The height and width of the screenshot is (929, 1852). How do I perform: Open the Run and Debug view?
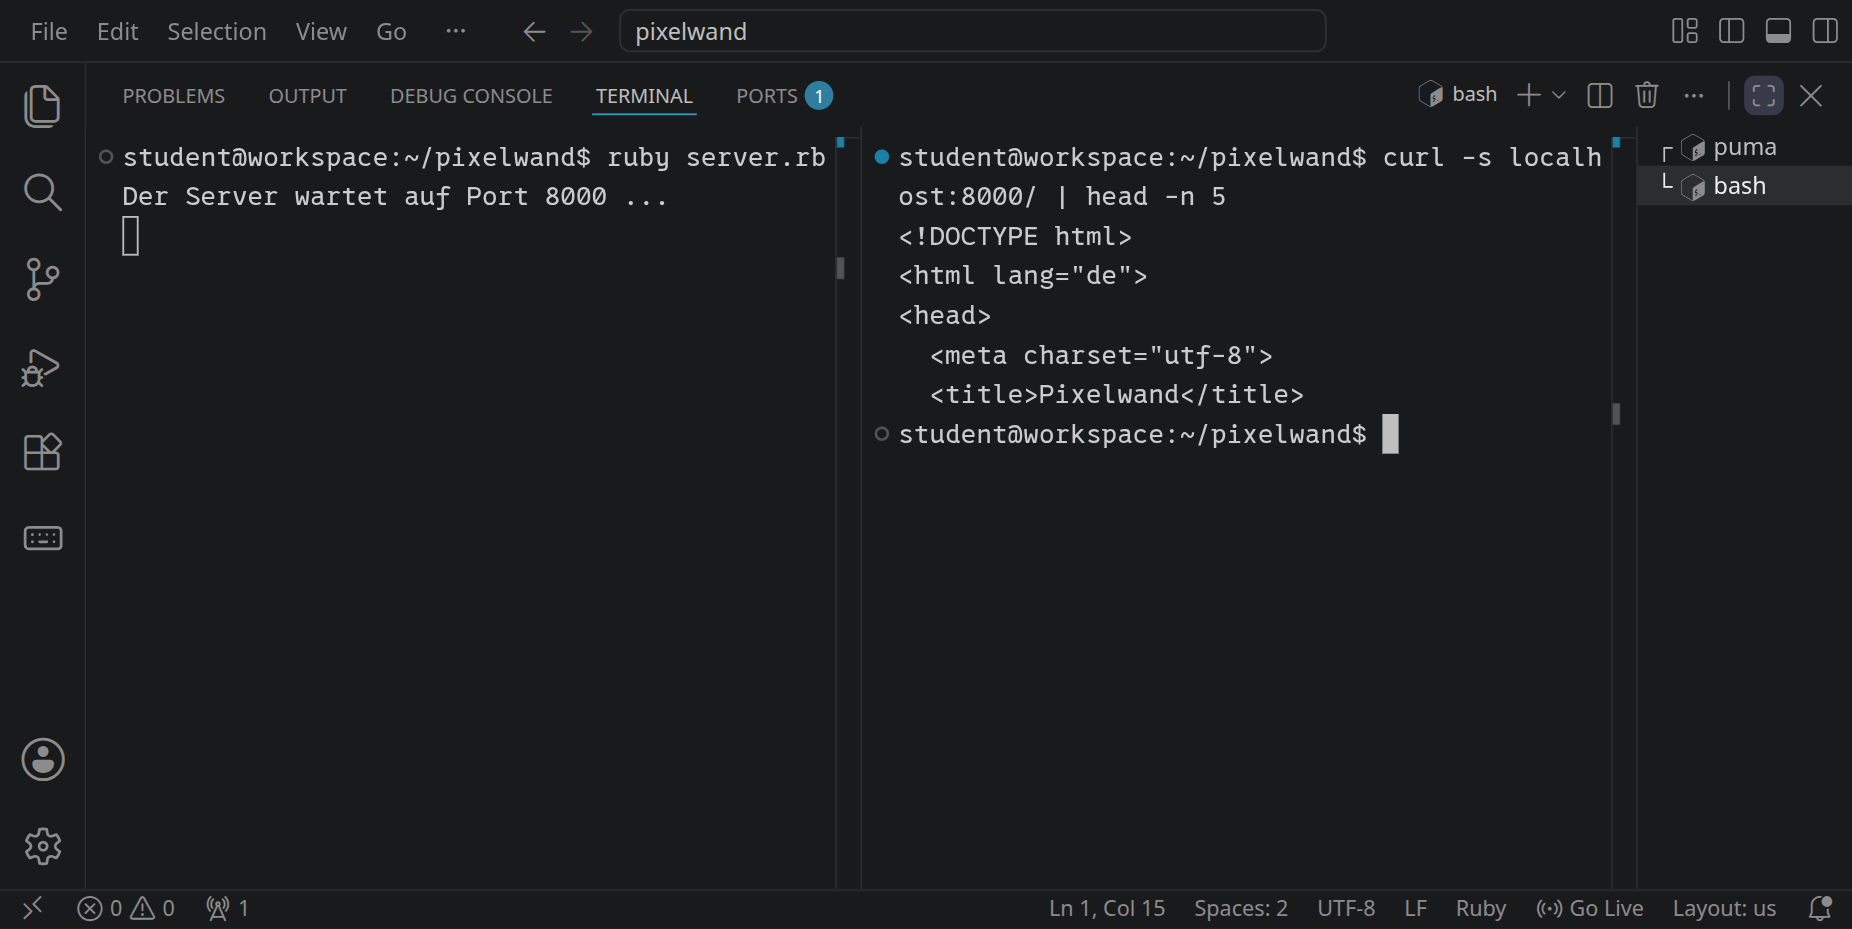point(42,367)
